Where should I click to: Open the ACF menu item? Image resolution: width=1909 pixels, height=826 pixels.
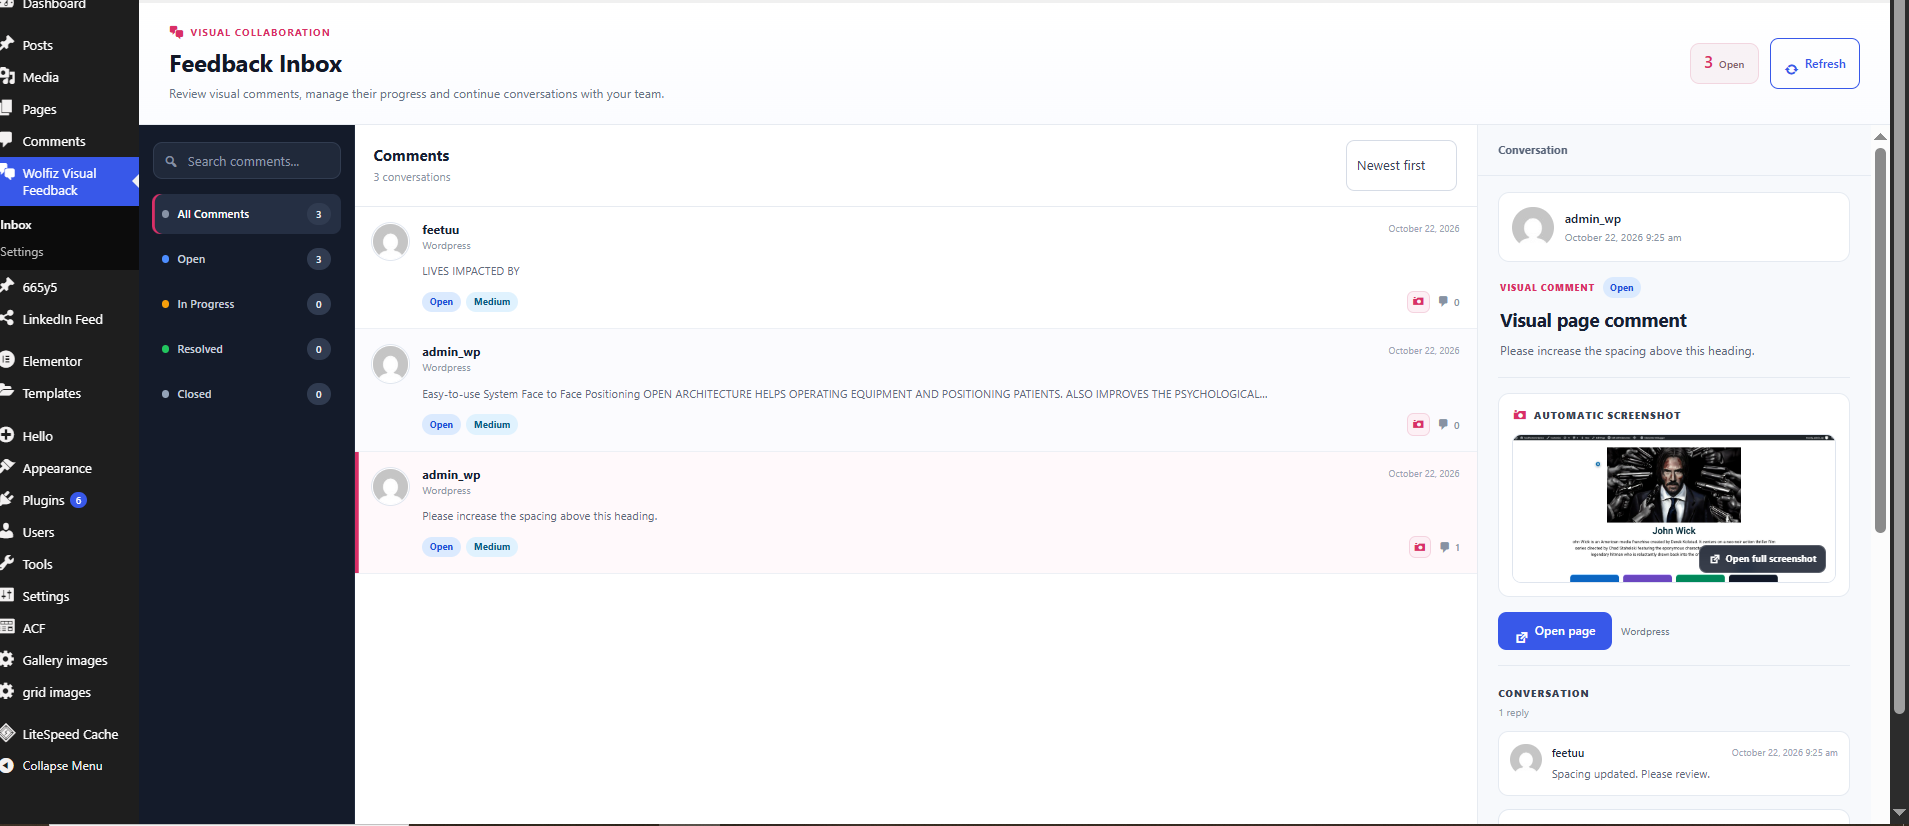click(x=69, y=628)
